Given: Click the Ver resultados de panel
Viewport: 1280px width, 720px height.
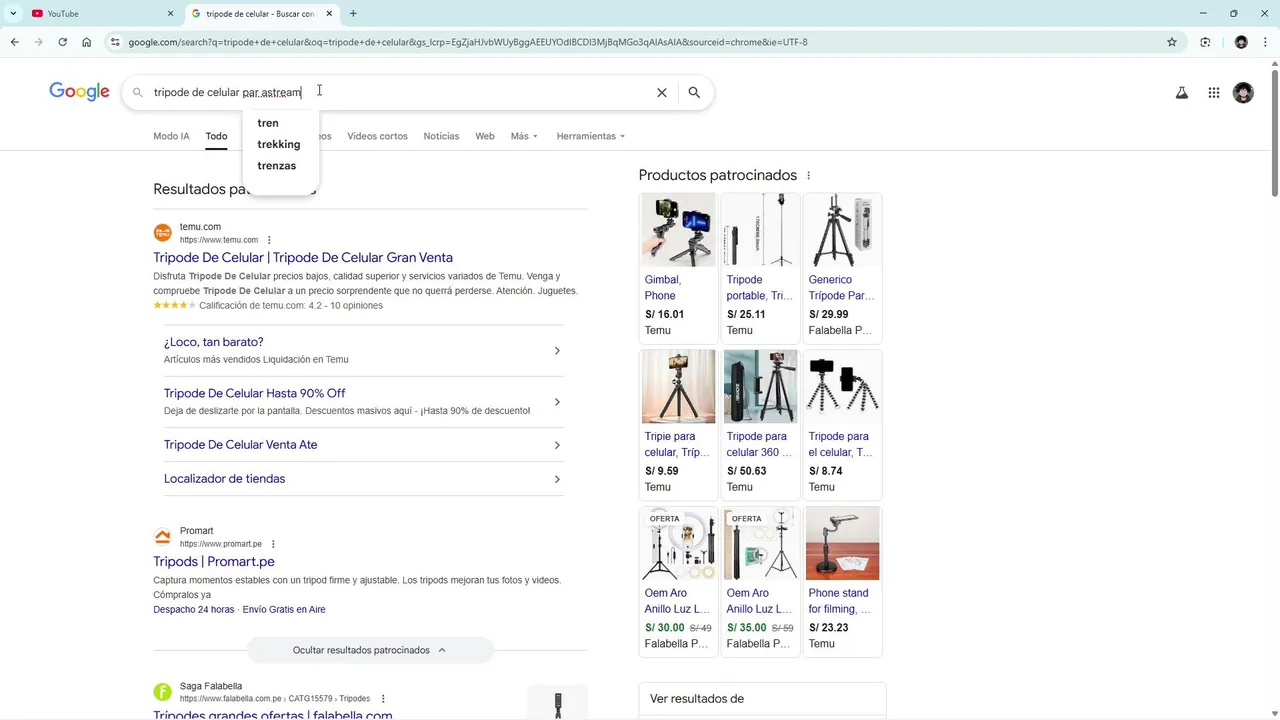Looking at the screenshot, I should 762,700.
